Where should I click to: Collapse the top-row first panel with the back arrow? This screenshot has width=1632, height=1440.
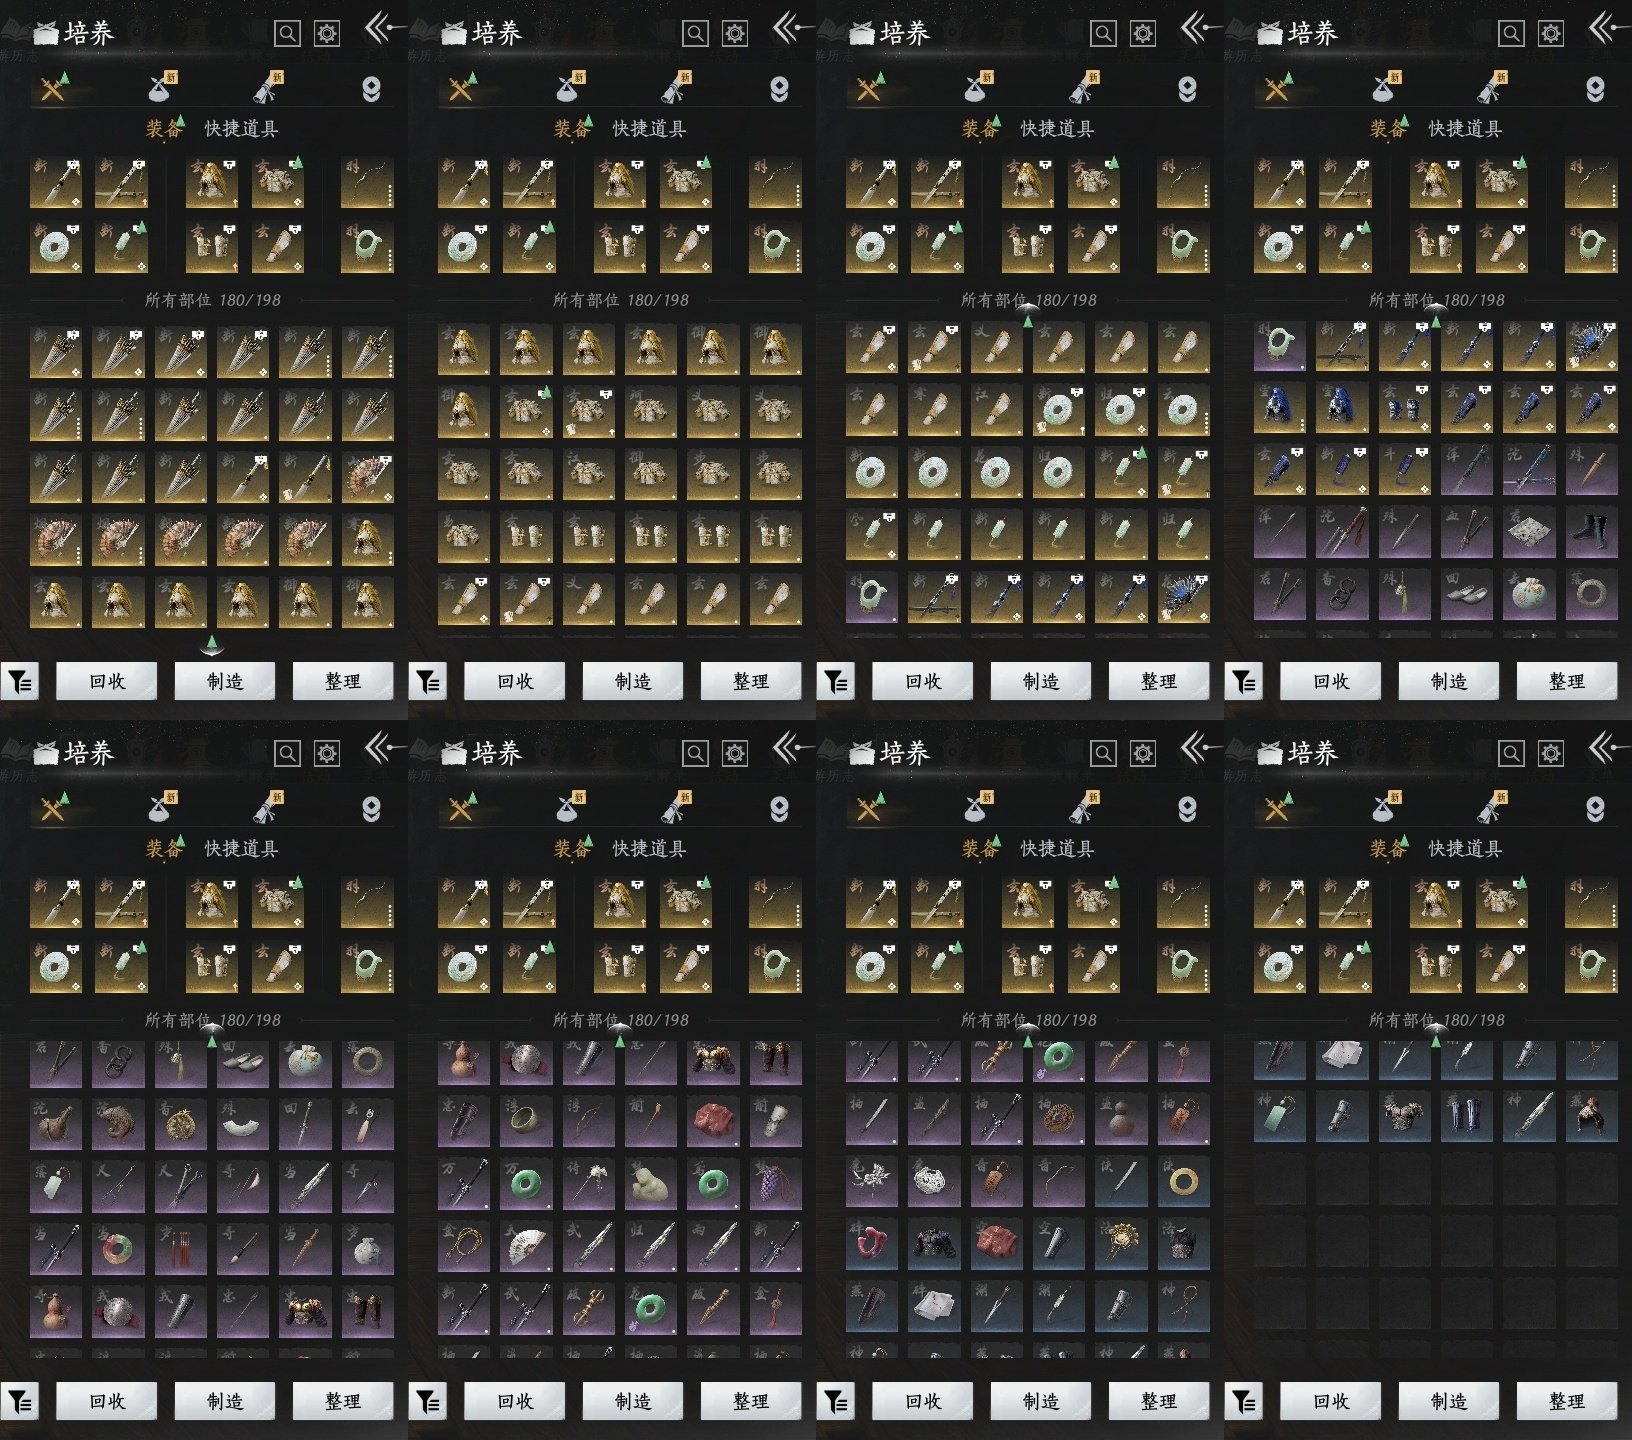[x=384, y=28]
